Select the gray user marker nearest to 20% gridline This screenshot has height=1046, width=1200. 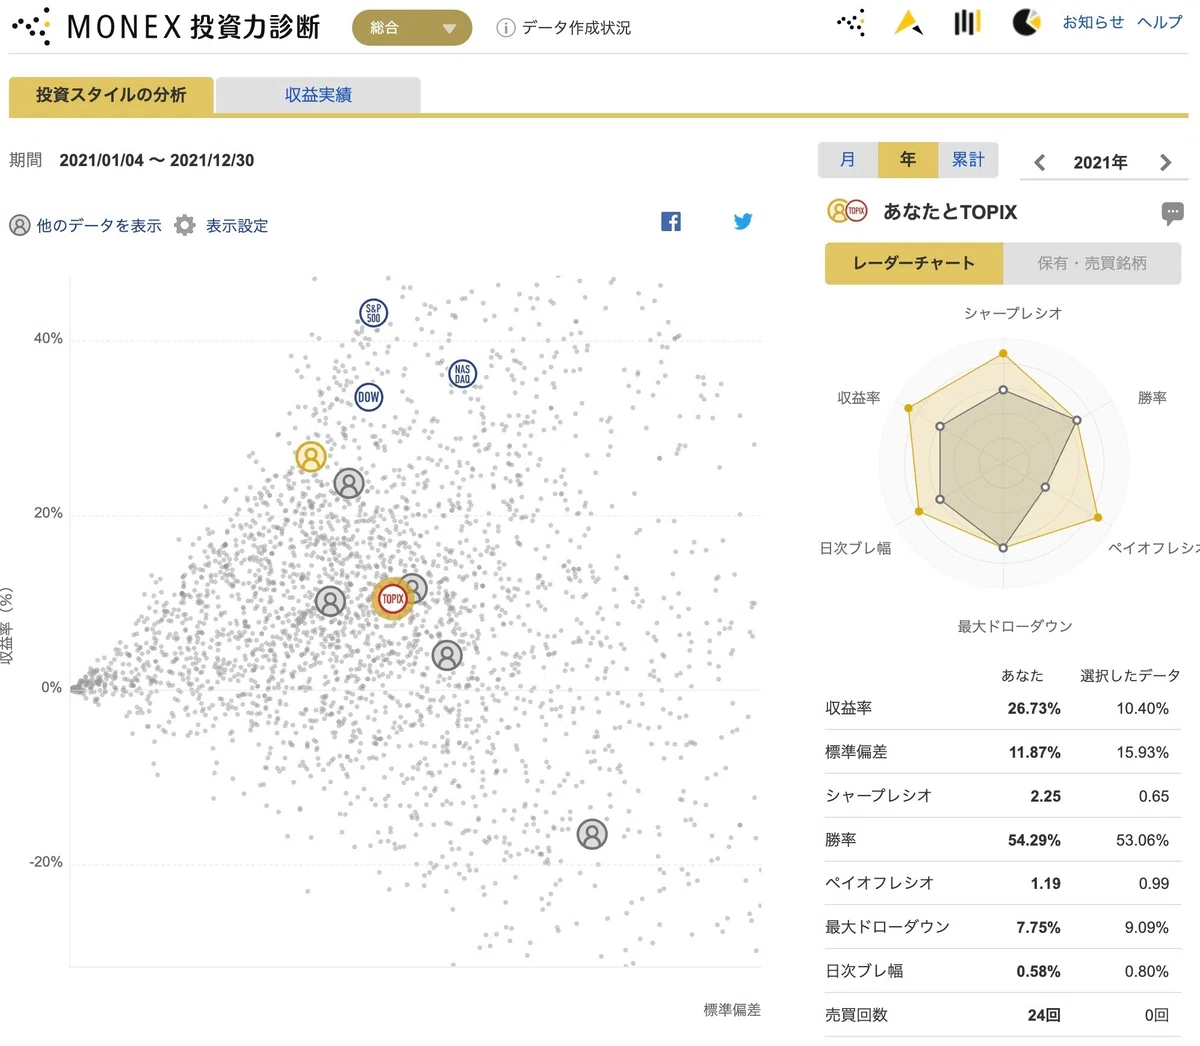point(348,484)
